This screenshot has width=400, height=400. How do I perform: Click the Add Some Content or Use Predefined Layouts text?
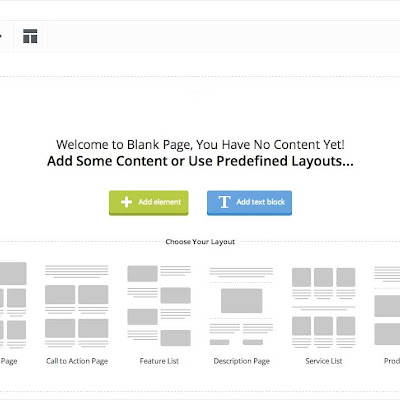pyautogui.click(x=200, y=161)
